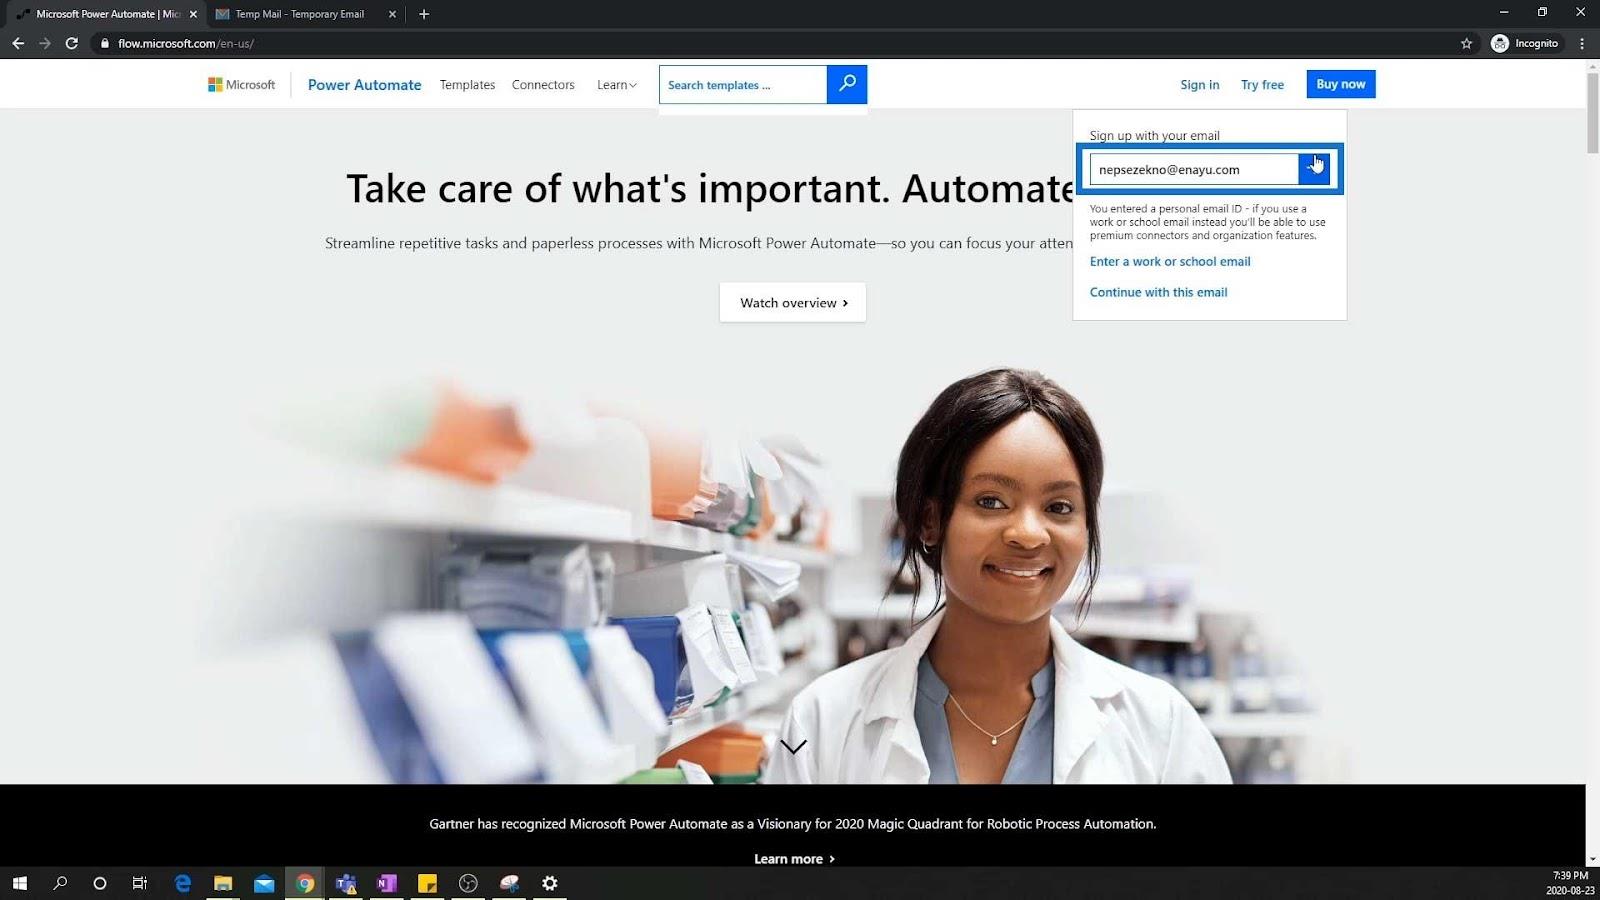
Task: Click the search magnifier button
Action: (847, 84)
